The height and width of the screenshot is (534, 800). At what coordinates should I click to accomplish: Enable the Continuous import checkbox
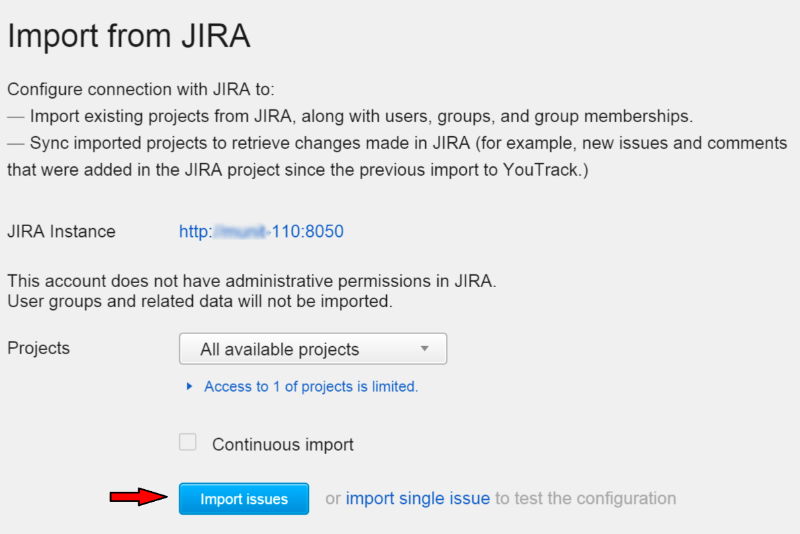(x=188, y=442)
